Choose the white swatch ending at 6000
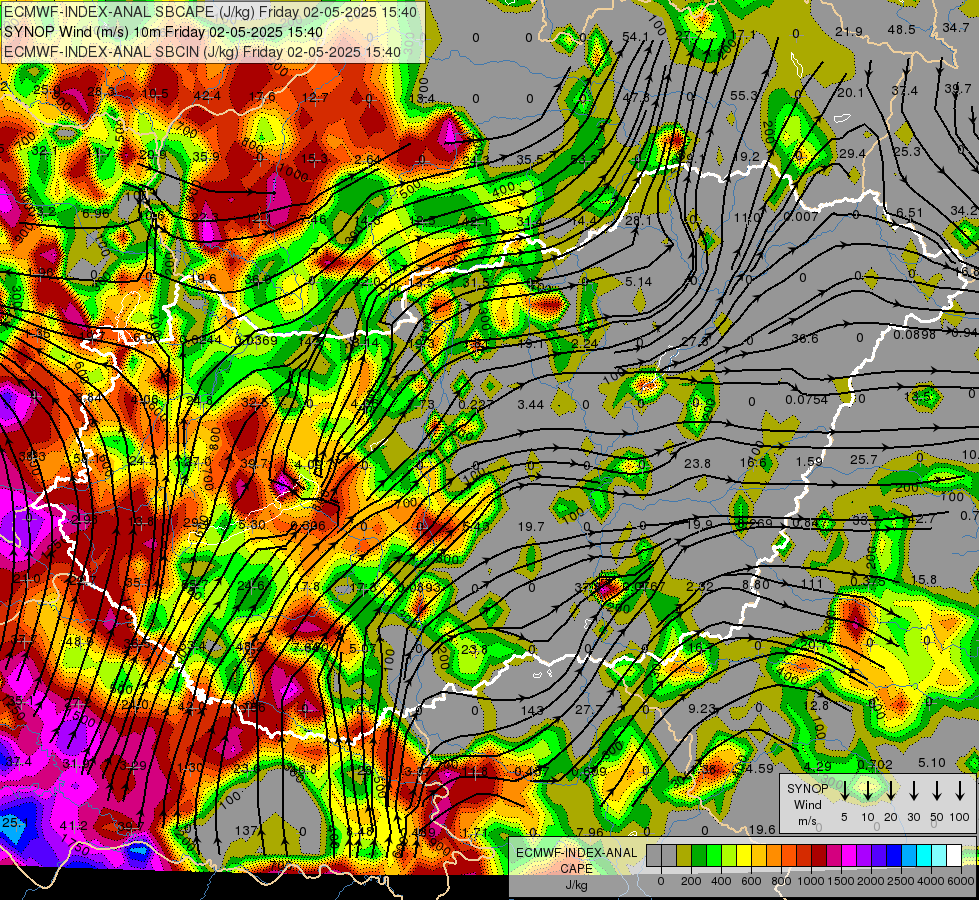This screenshot has width=979, height=900. coord(953,855)
